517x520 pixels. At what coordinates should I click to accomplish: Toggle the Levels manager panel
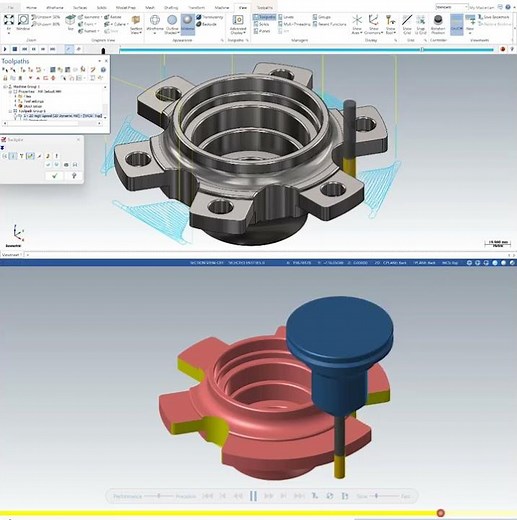pos(286,17)
